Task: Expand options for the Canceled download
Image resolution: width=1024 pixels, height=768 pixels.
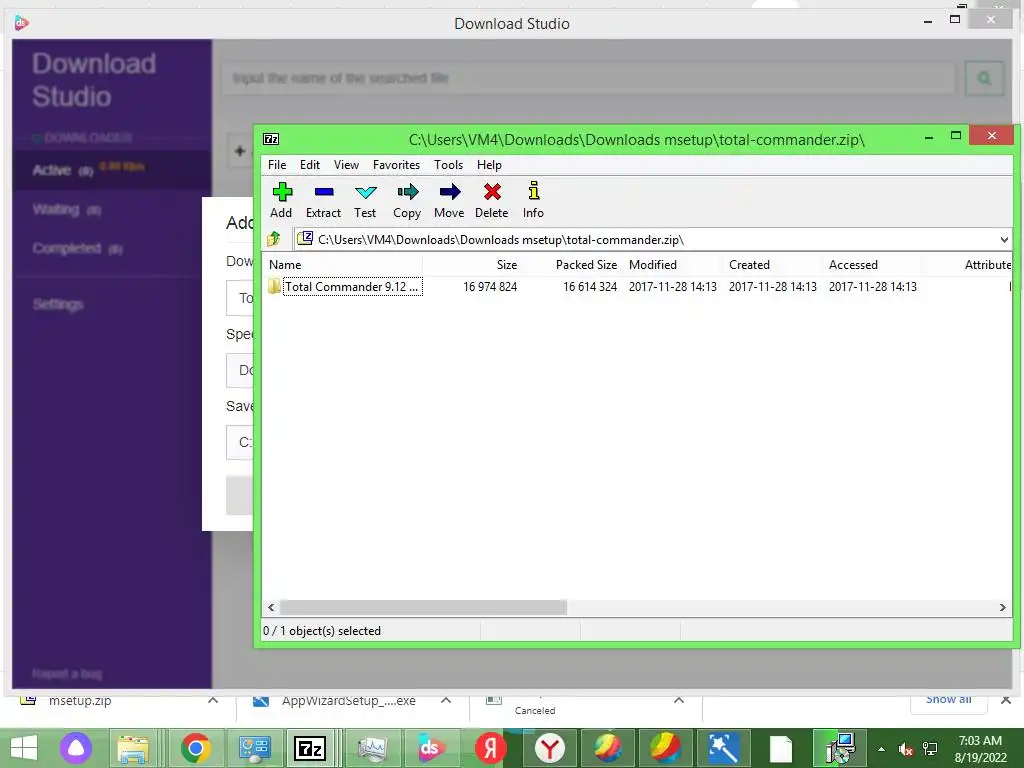Action: point(679,700)
